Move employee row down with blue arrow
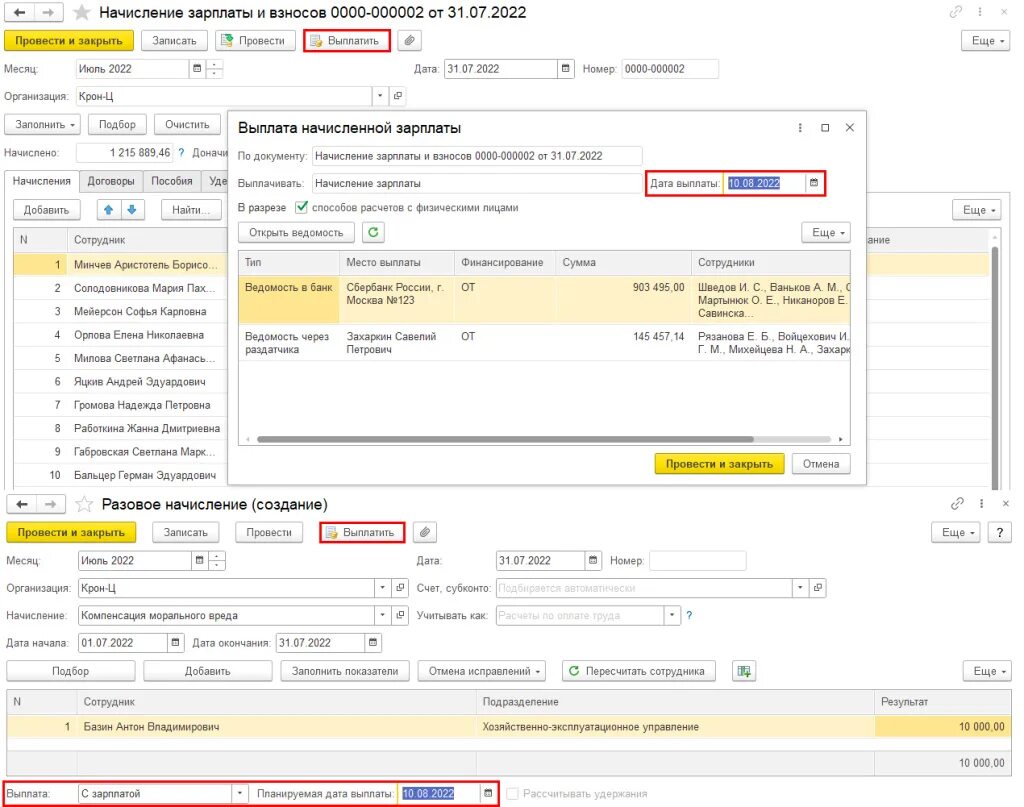 [x=132, y=210]
